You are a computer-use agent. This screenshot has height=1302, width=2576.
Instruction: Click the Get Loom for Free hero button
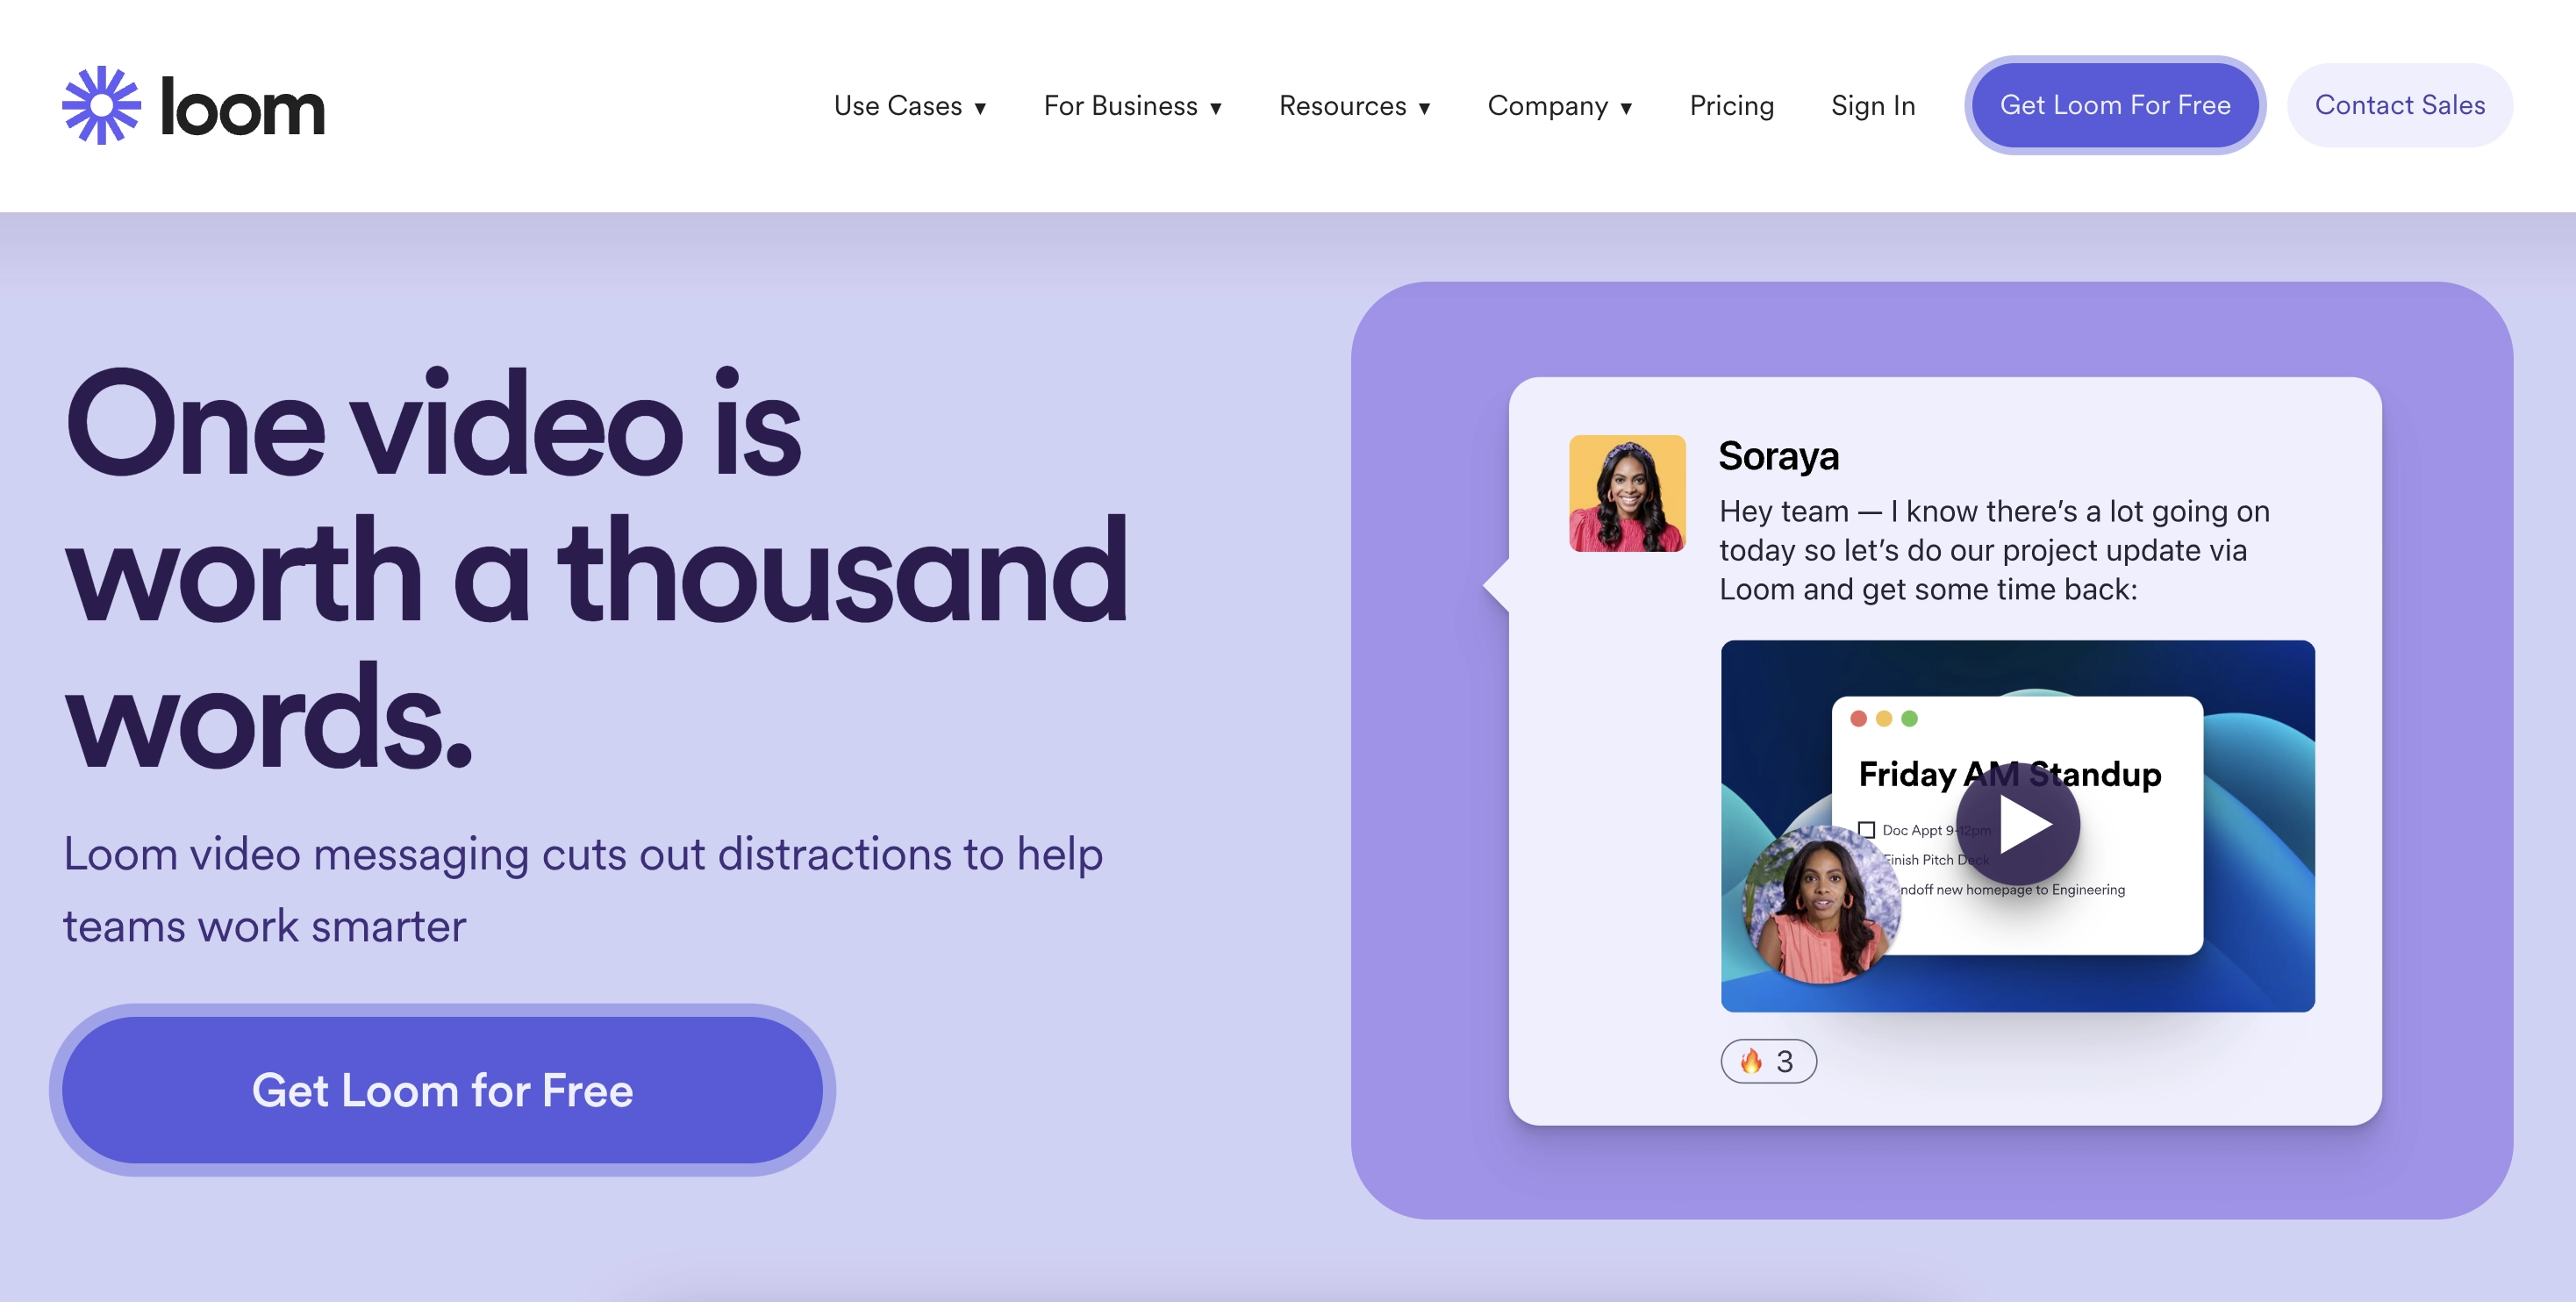(x=441, y=1090)
